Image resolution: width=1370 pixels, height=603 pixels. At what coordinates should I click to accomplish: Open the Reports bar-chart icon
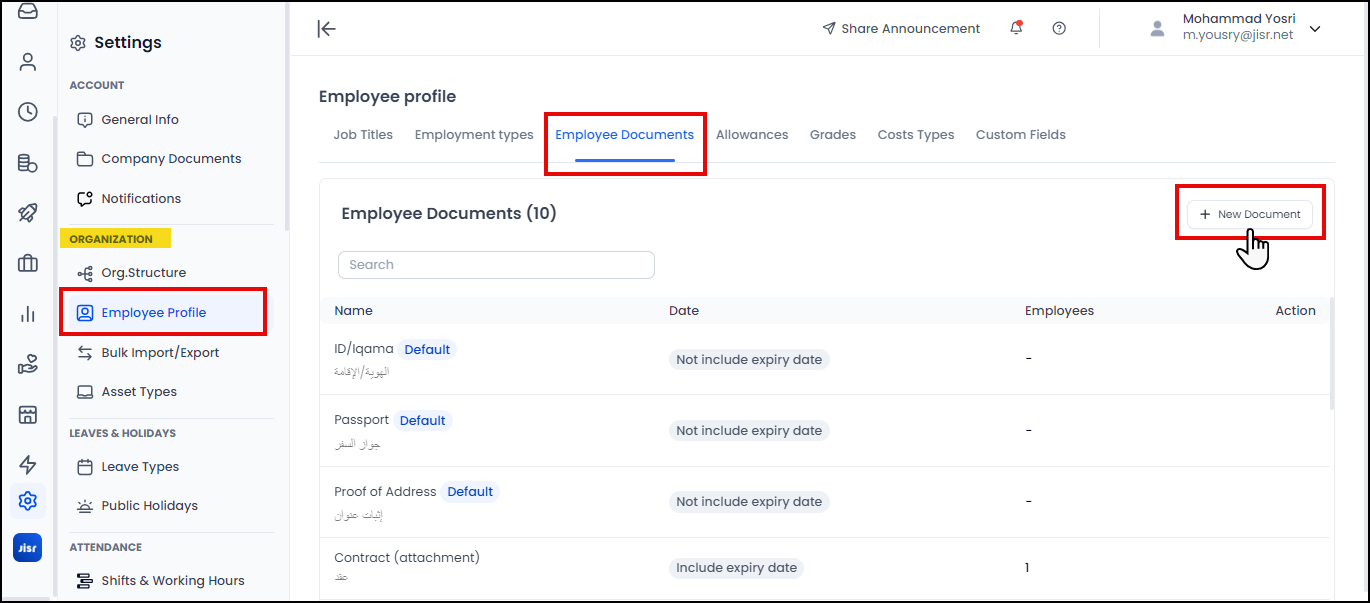point(27,313)
